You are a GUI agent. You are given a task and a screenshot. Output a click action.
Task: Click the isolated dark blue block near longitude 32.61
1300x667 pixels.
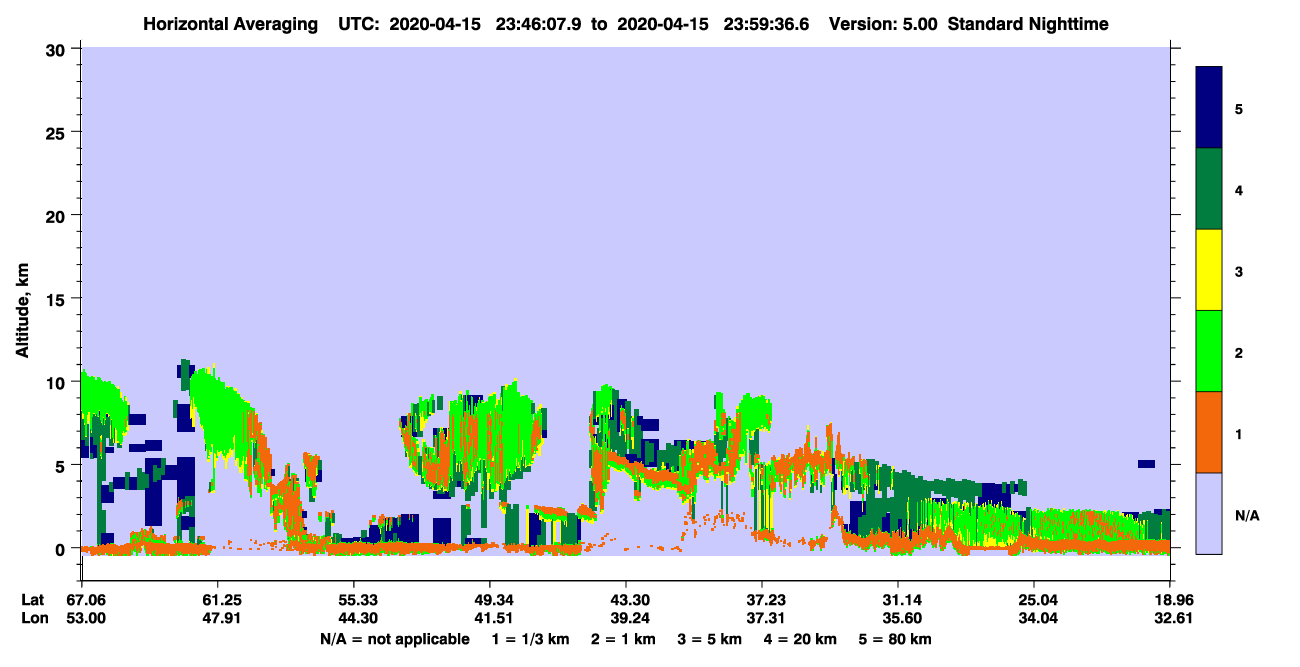coord(1146,464)
